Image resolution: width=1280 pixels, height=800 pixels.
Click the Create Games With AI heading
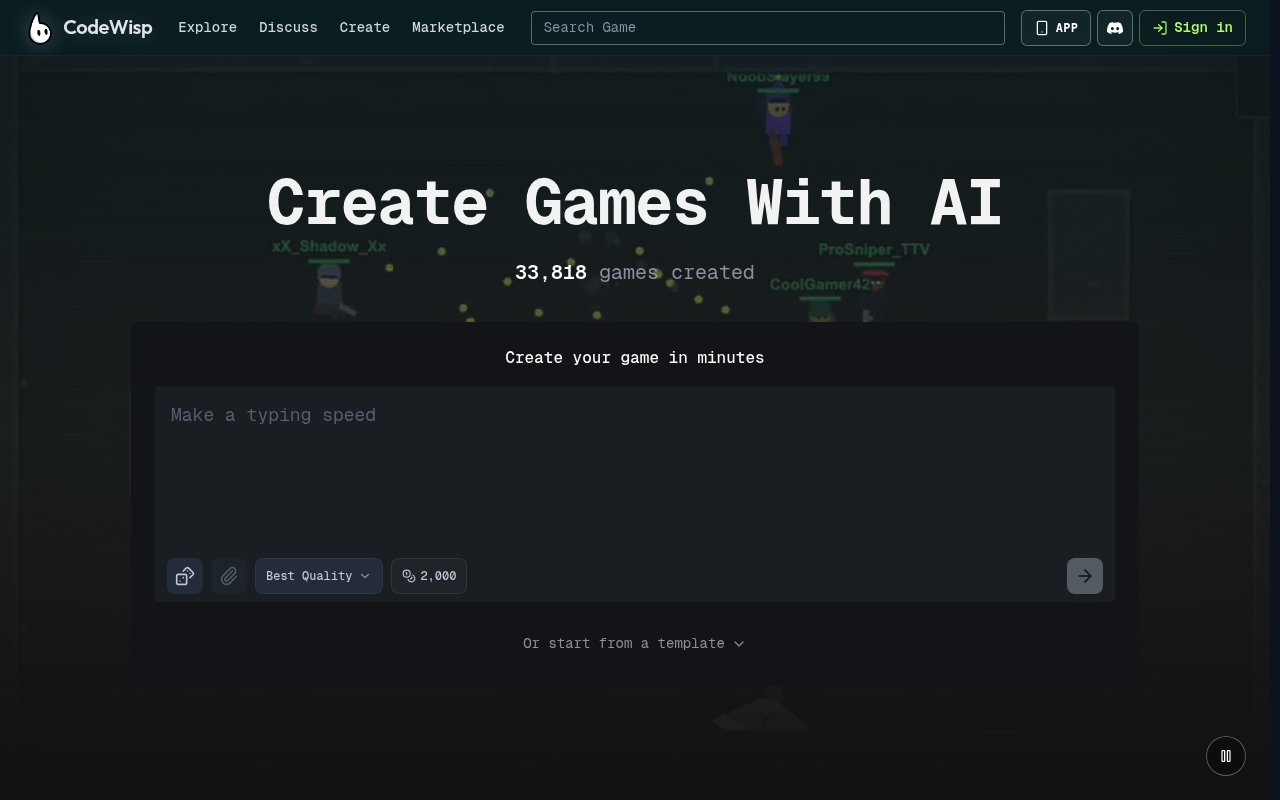635,203
